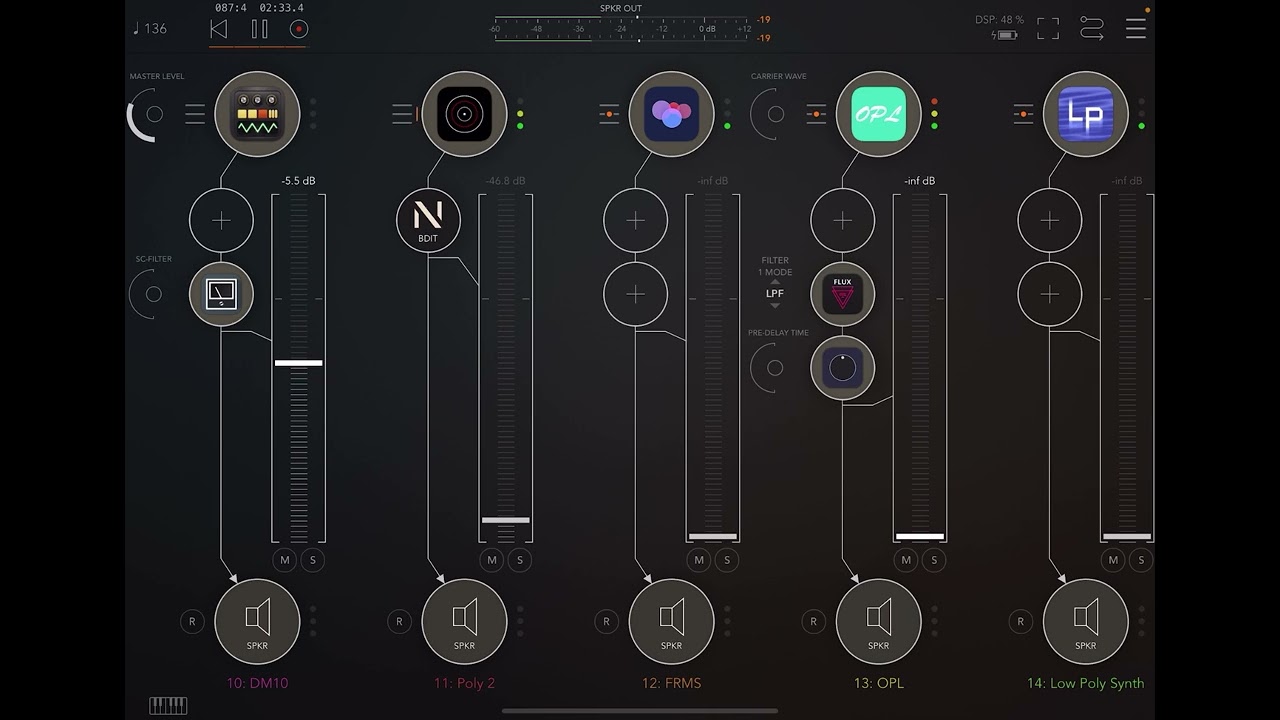Add first effect slot on DM10
1280x720 pixels.
[x=221, y=221]
